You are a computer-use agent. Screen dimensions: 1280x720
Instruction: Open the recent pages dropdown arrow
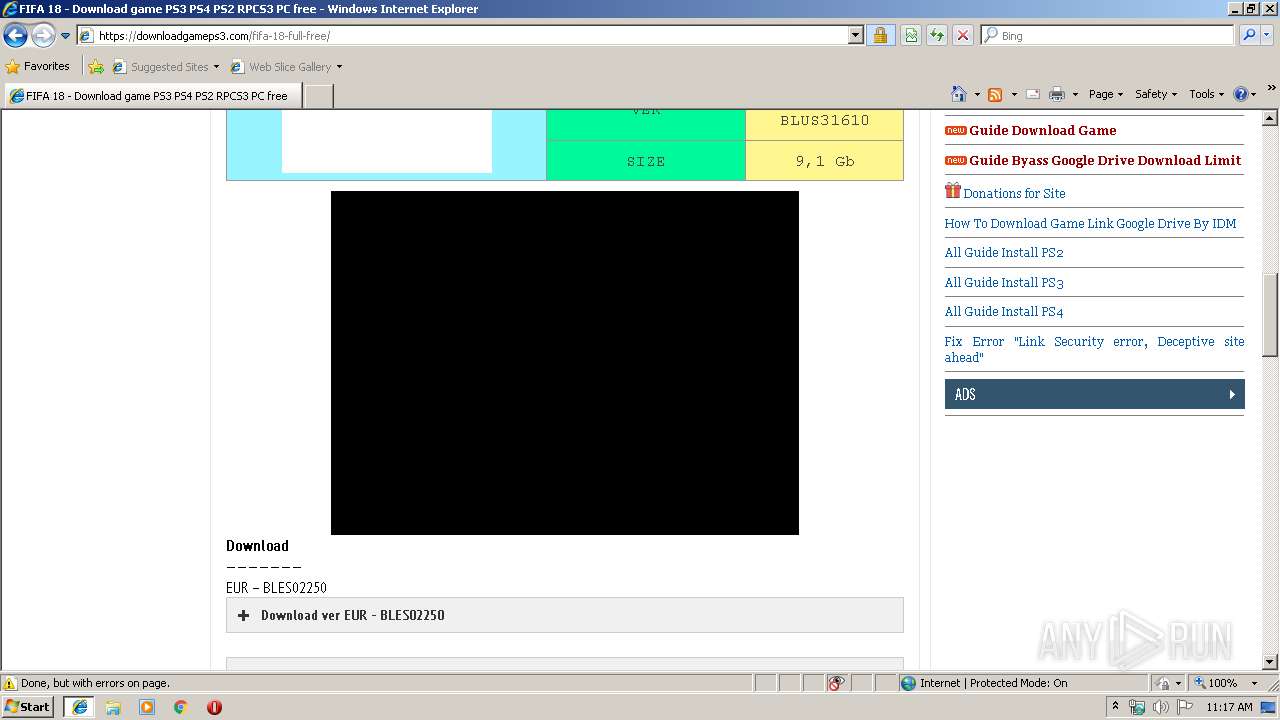[65, 36]
